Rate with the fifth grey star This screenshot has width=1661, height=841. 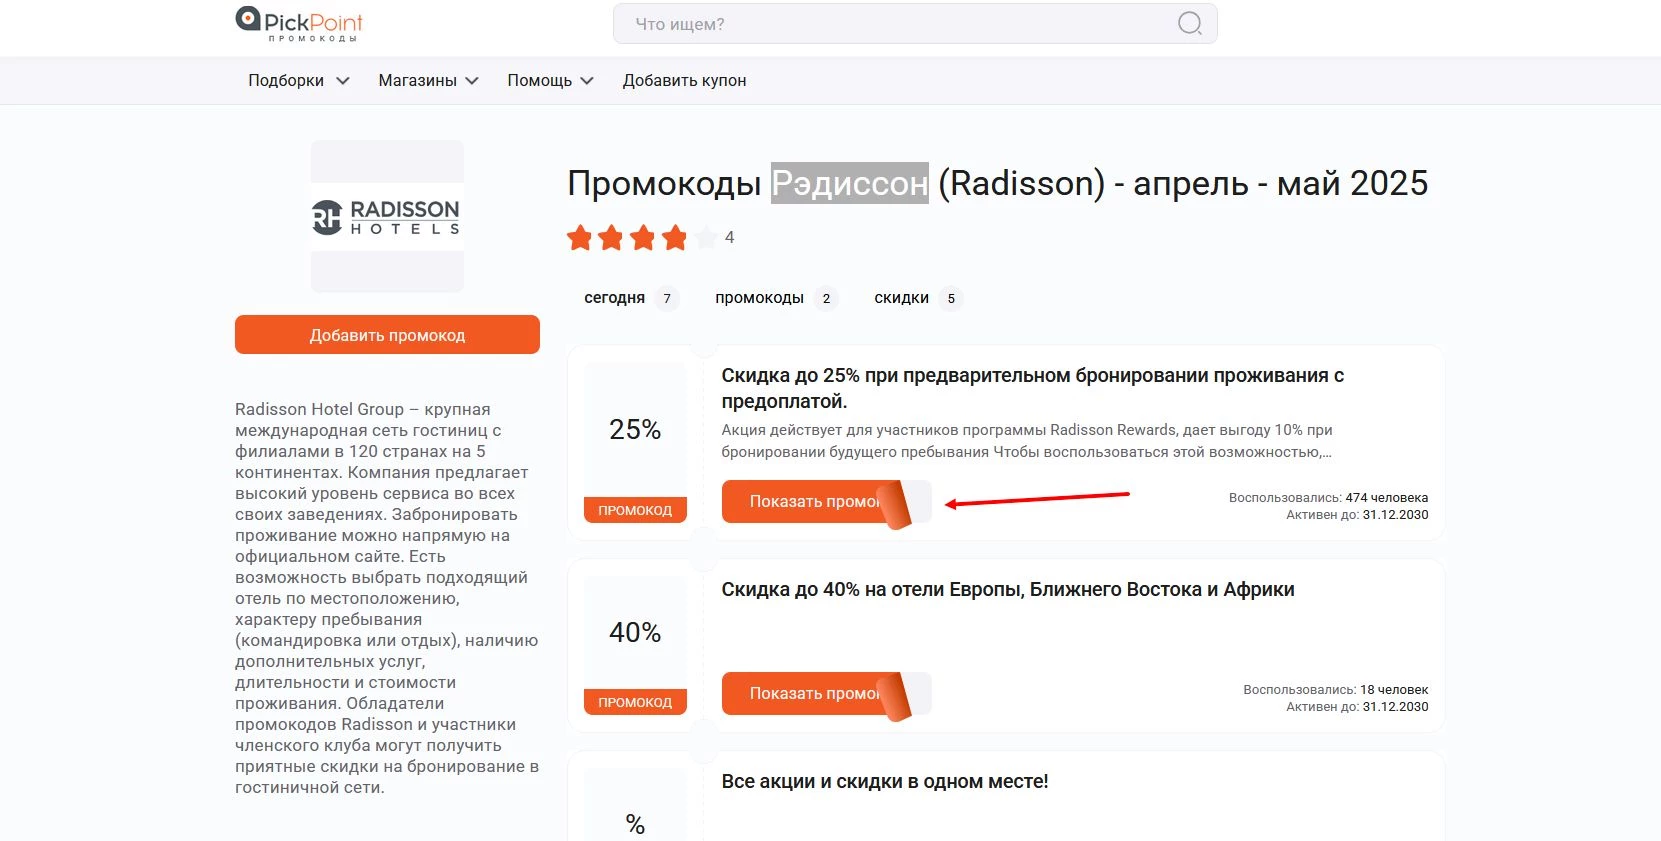point(707,238)
